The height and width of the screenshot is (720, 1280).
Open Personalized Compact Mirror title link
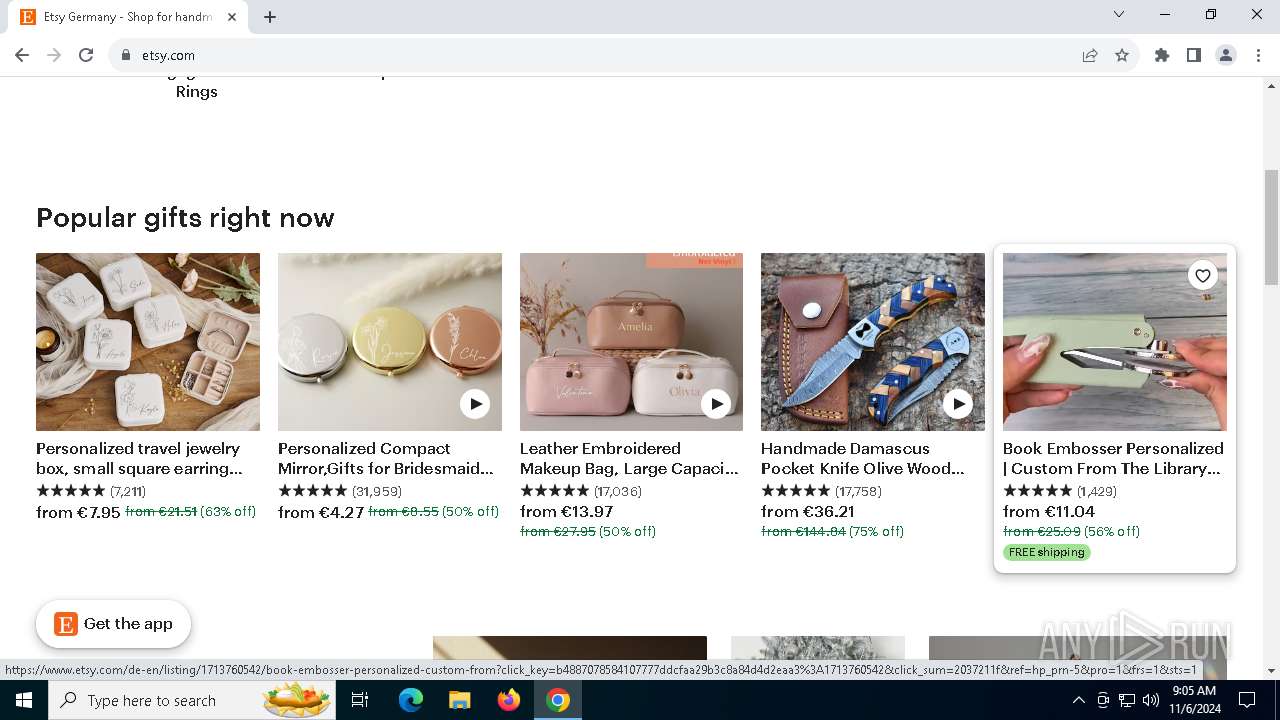pos(385,458)
